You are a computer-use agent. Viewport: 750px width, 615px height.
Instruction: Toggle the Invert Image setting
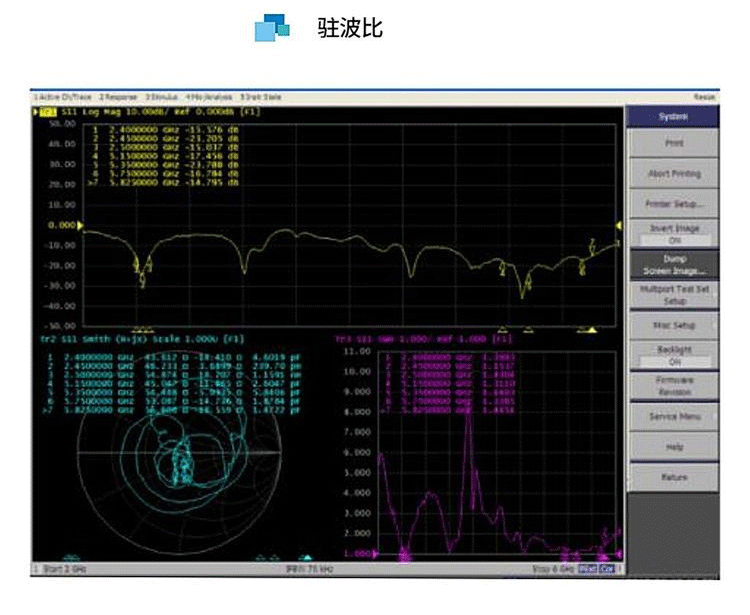point(673,234)
